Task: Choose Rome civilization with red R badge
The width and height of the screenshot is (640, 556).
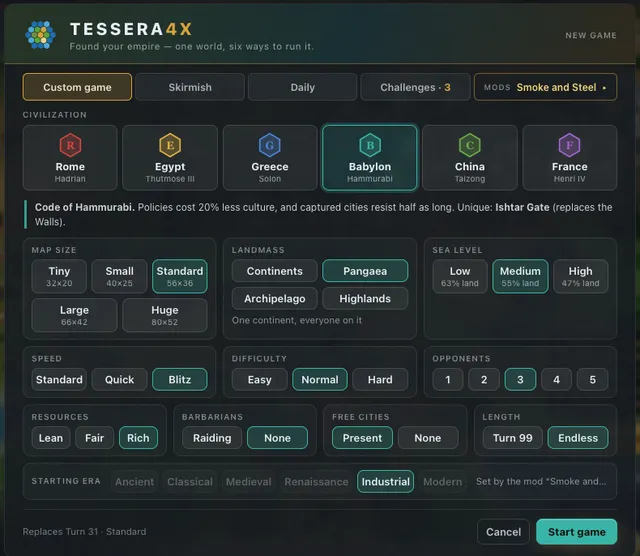Action: pos(70,158)
